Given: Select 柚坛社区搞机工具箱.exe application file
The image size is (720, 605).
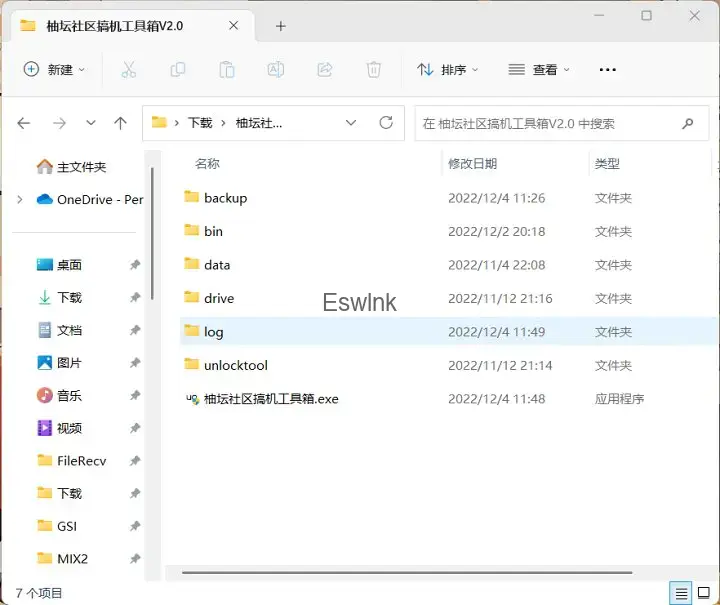Looking at the screenshot, I should click(x=270, y=399).
